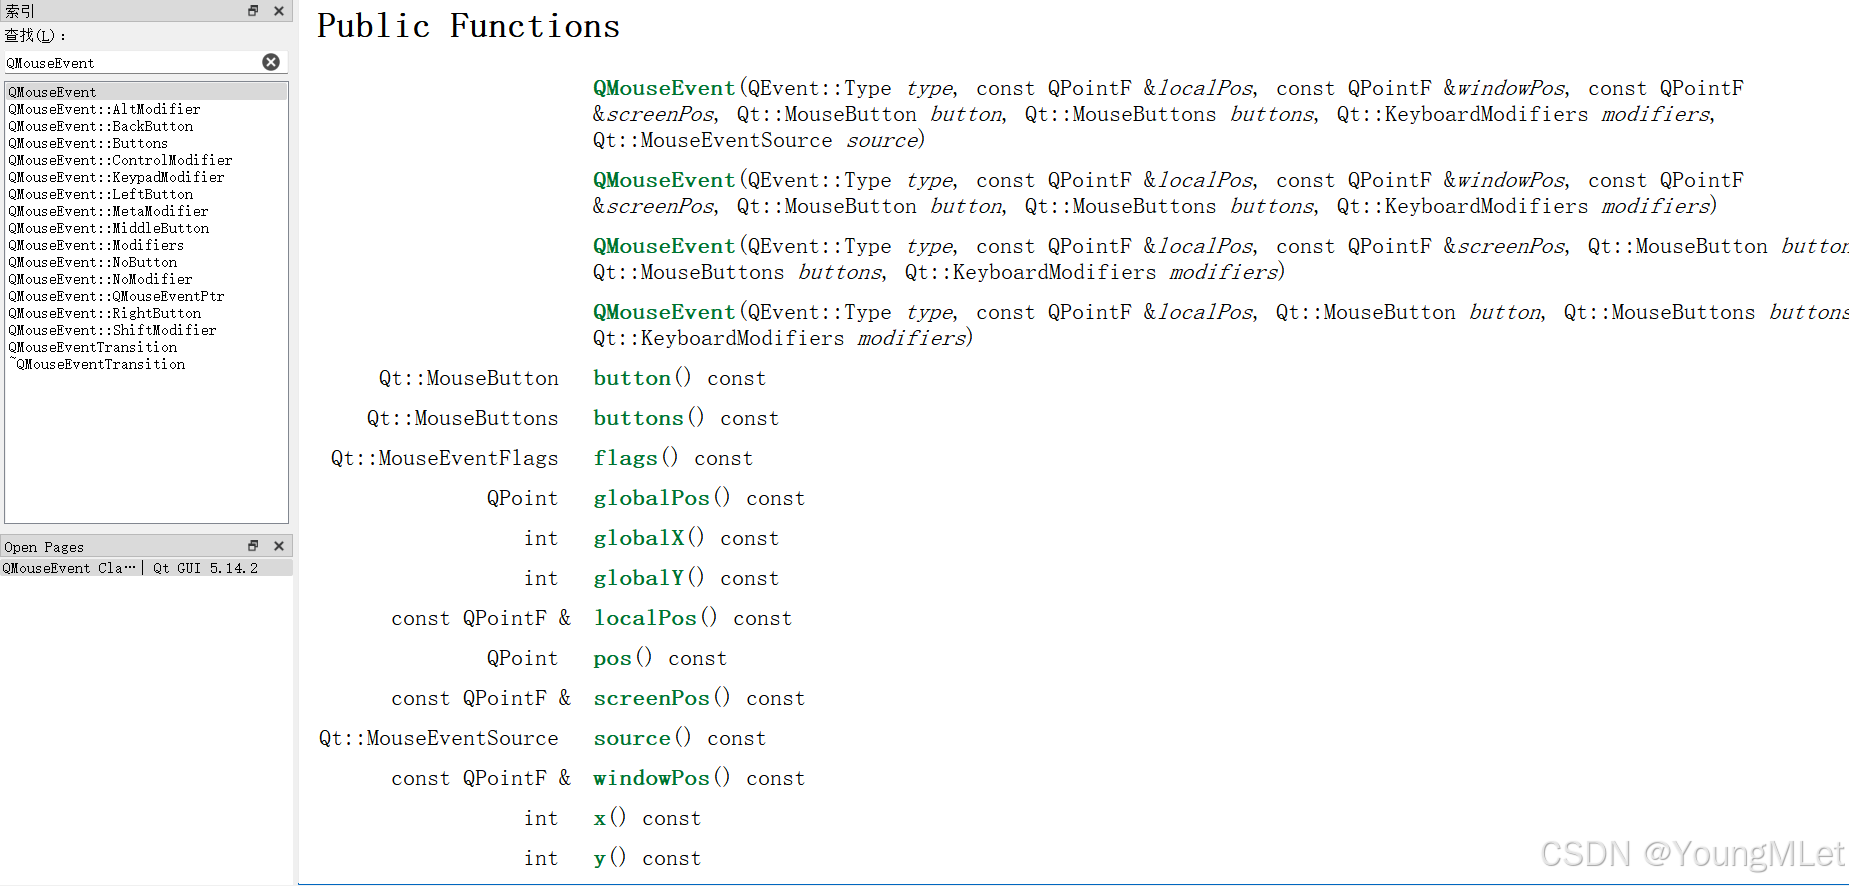The image size is (1849, 886).
Task: Select QMouseEvent::LeftButton in index list
Action: 100,194
